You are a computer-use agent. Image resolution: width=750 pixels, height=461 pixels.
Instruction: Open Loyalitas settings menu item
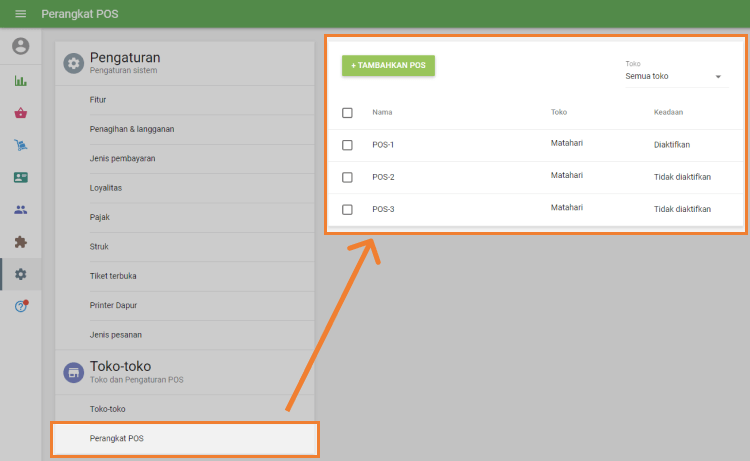(x=106, y=187)
